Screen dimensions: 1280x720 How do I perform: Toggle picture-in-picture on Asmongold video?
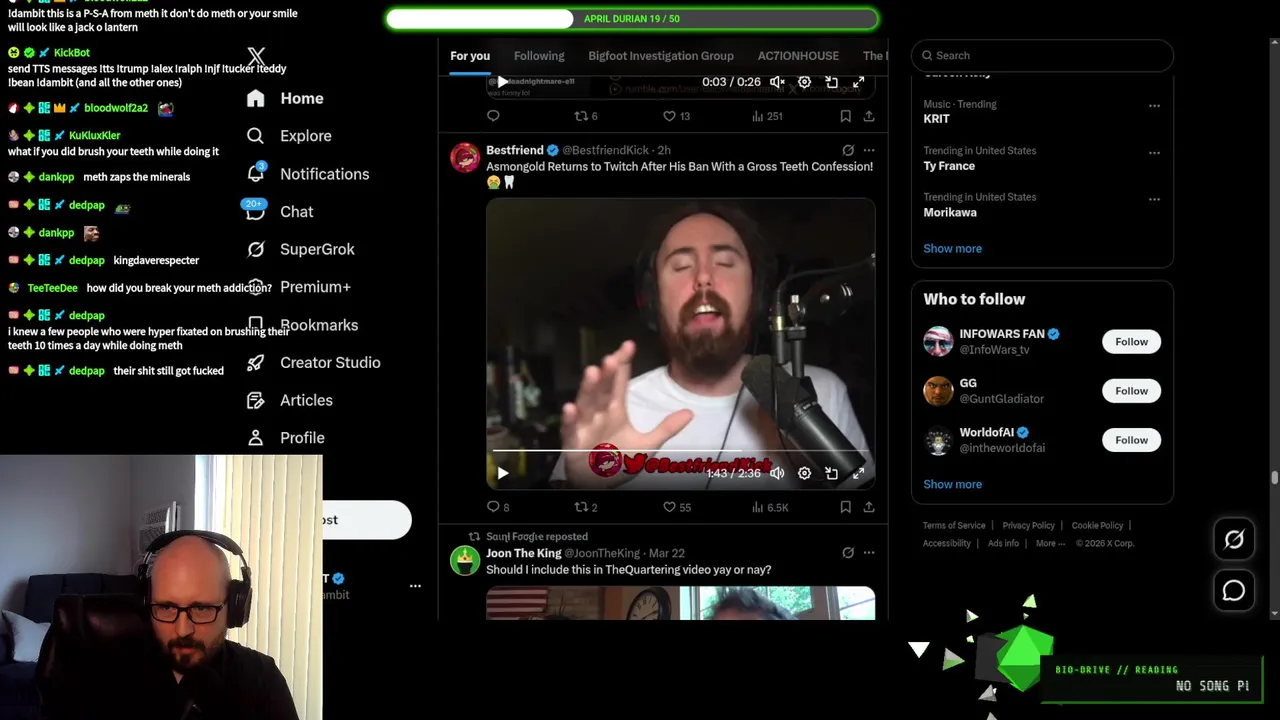831,473
